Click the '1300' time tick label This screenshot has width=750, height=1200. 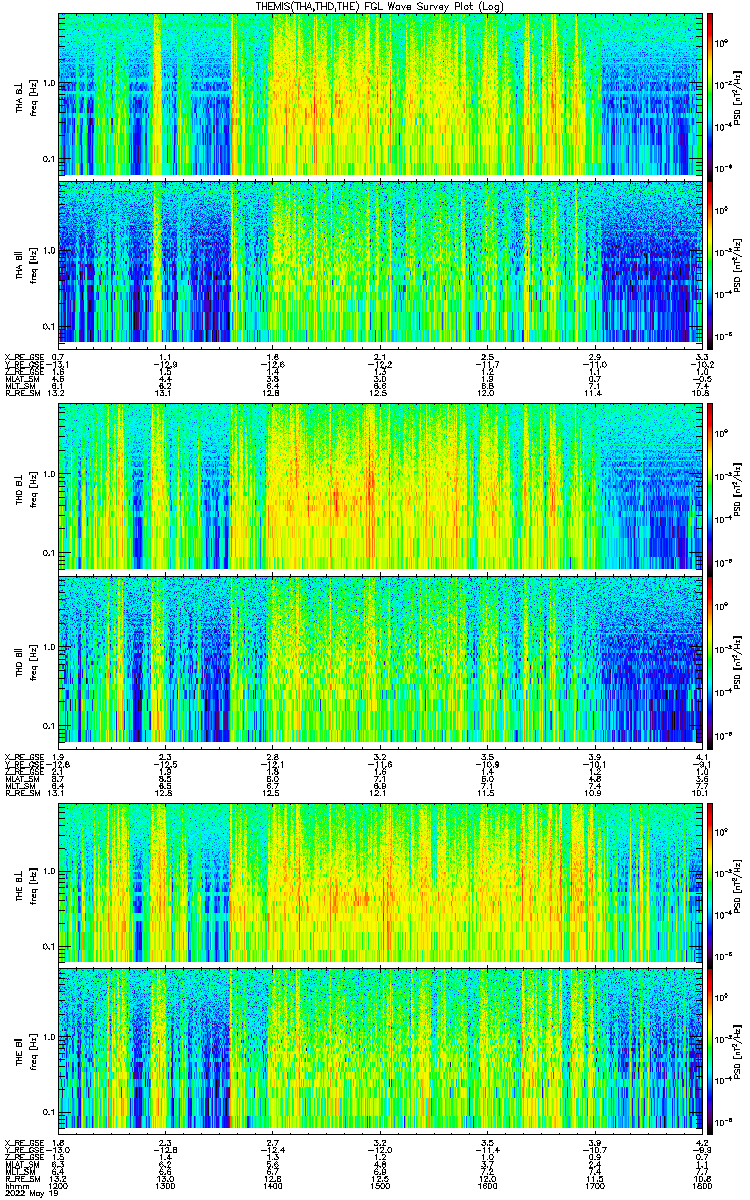[166, 1184]
